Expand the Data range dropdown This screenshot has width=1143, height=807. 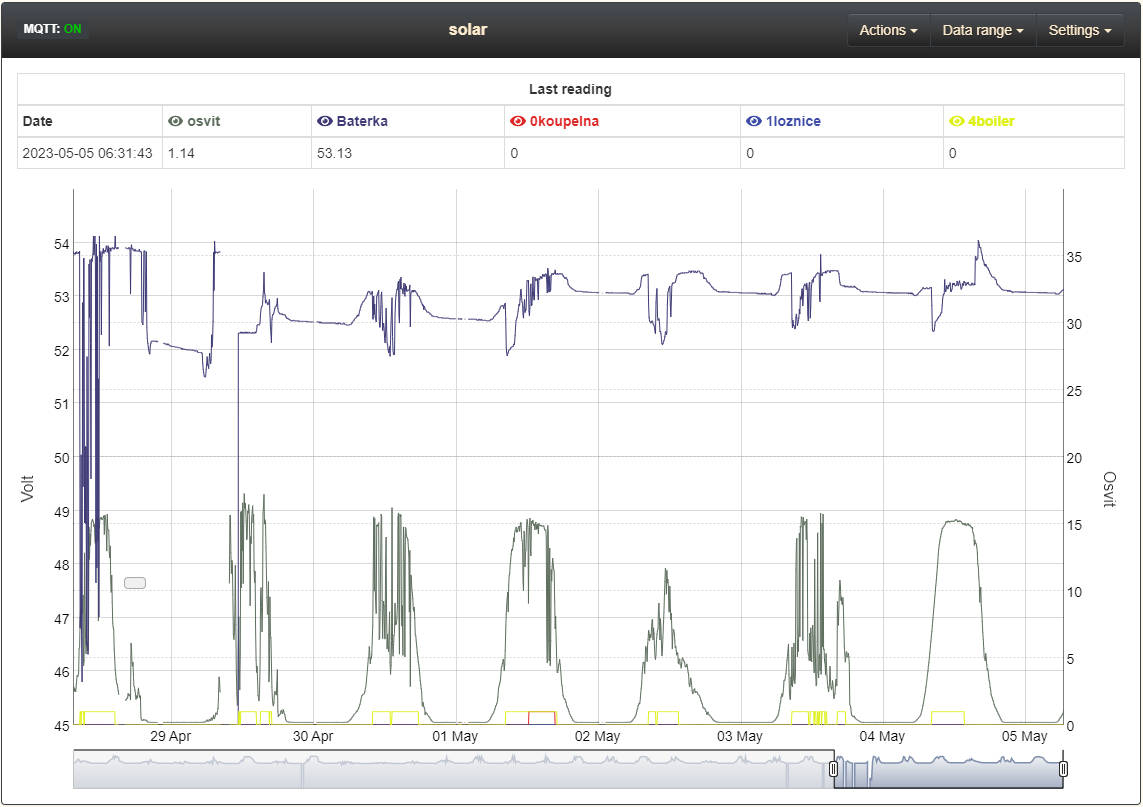pos(982,30)
